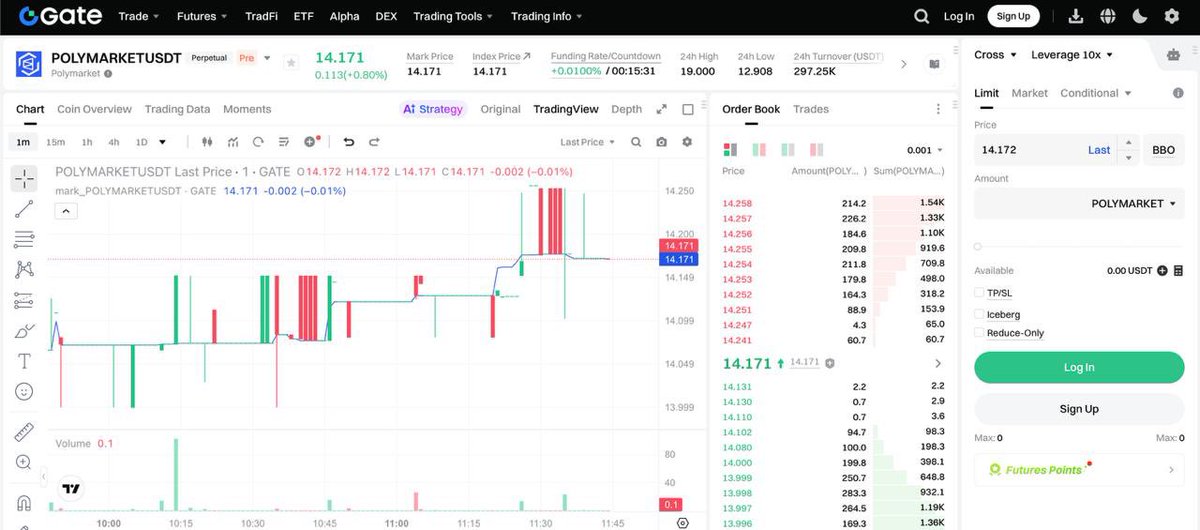Screen dimensions: 1200x530
Task: Select the ruler measure tool
Action: pos(24,432)
